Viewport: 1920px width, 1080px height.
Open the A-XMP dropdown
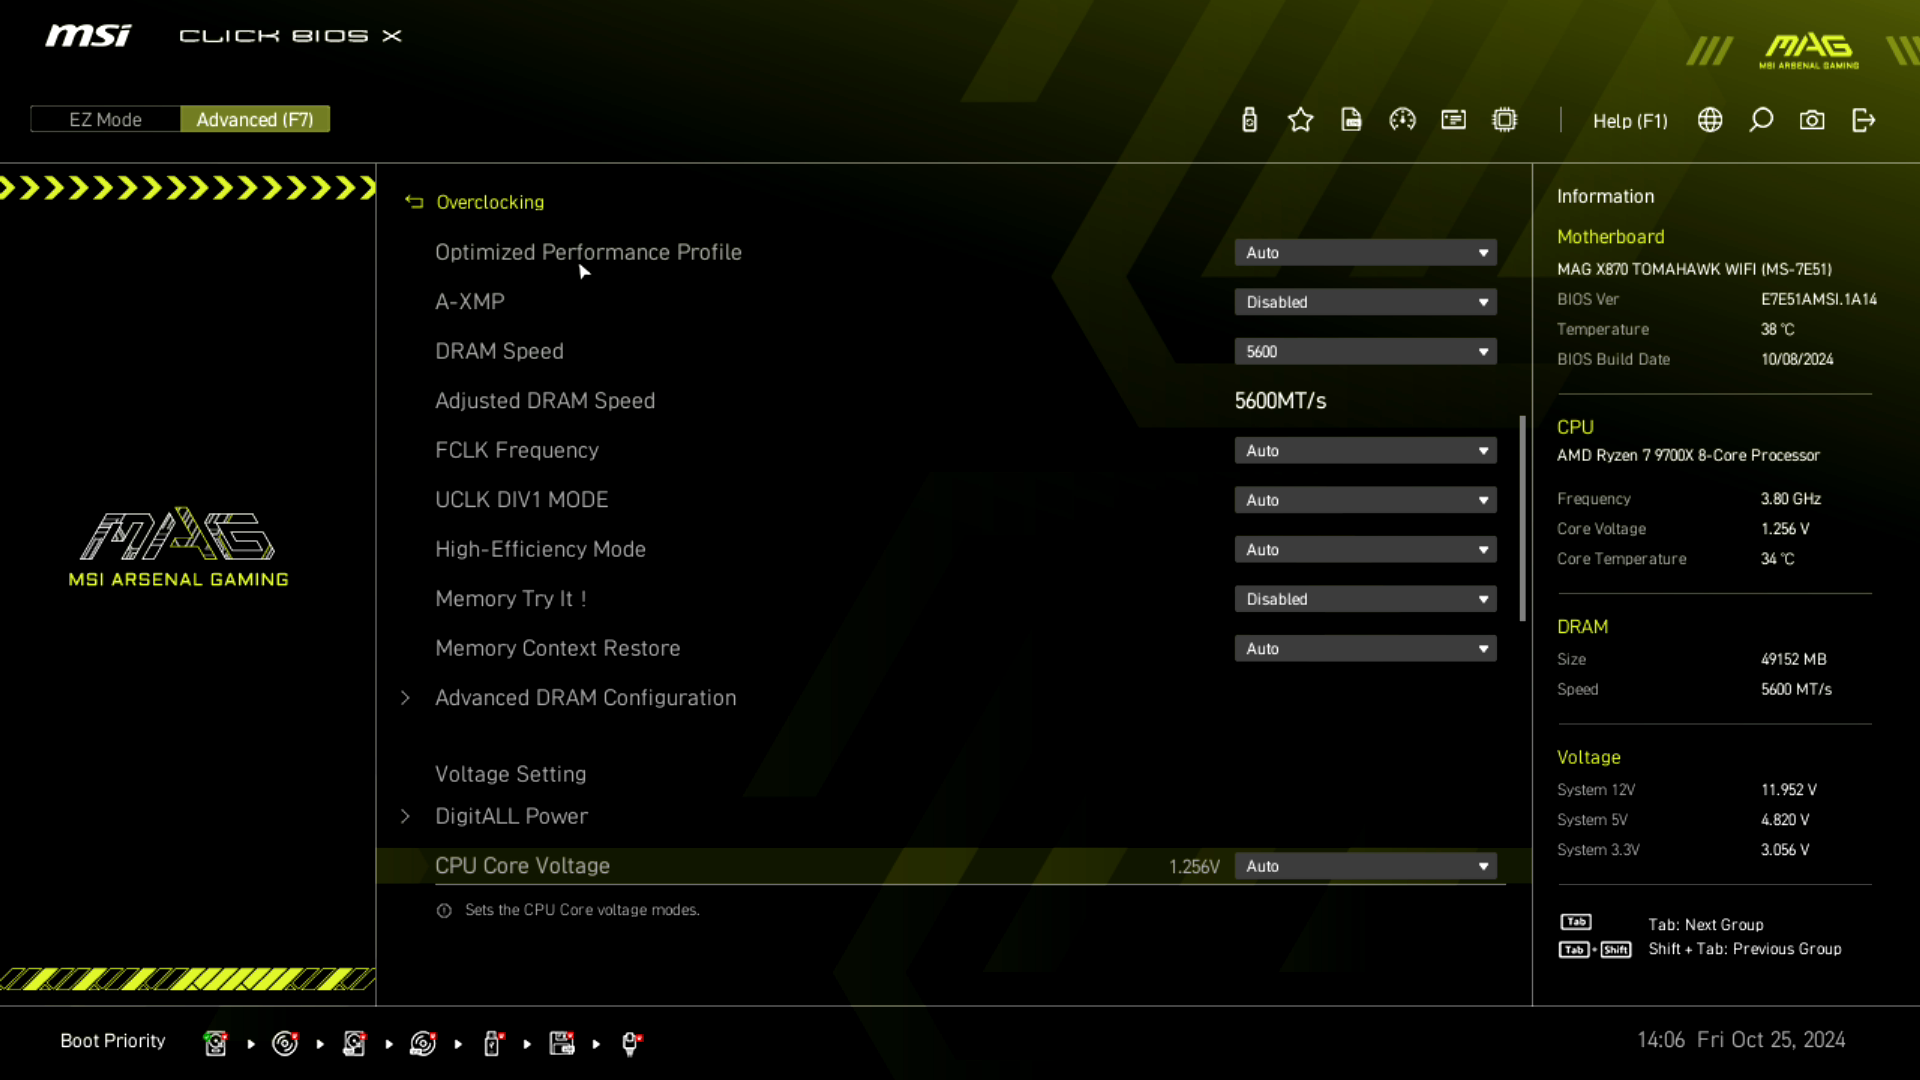[1365, 302]
